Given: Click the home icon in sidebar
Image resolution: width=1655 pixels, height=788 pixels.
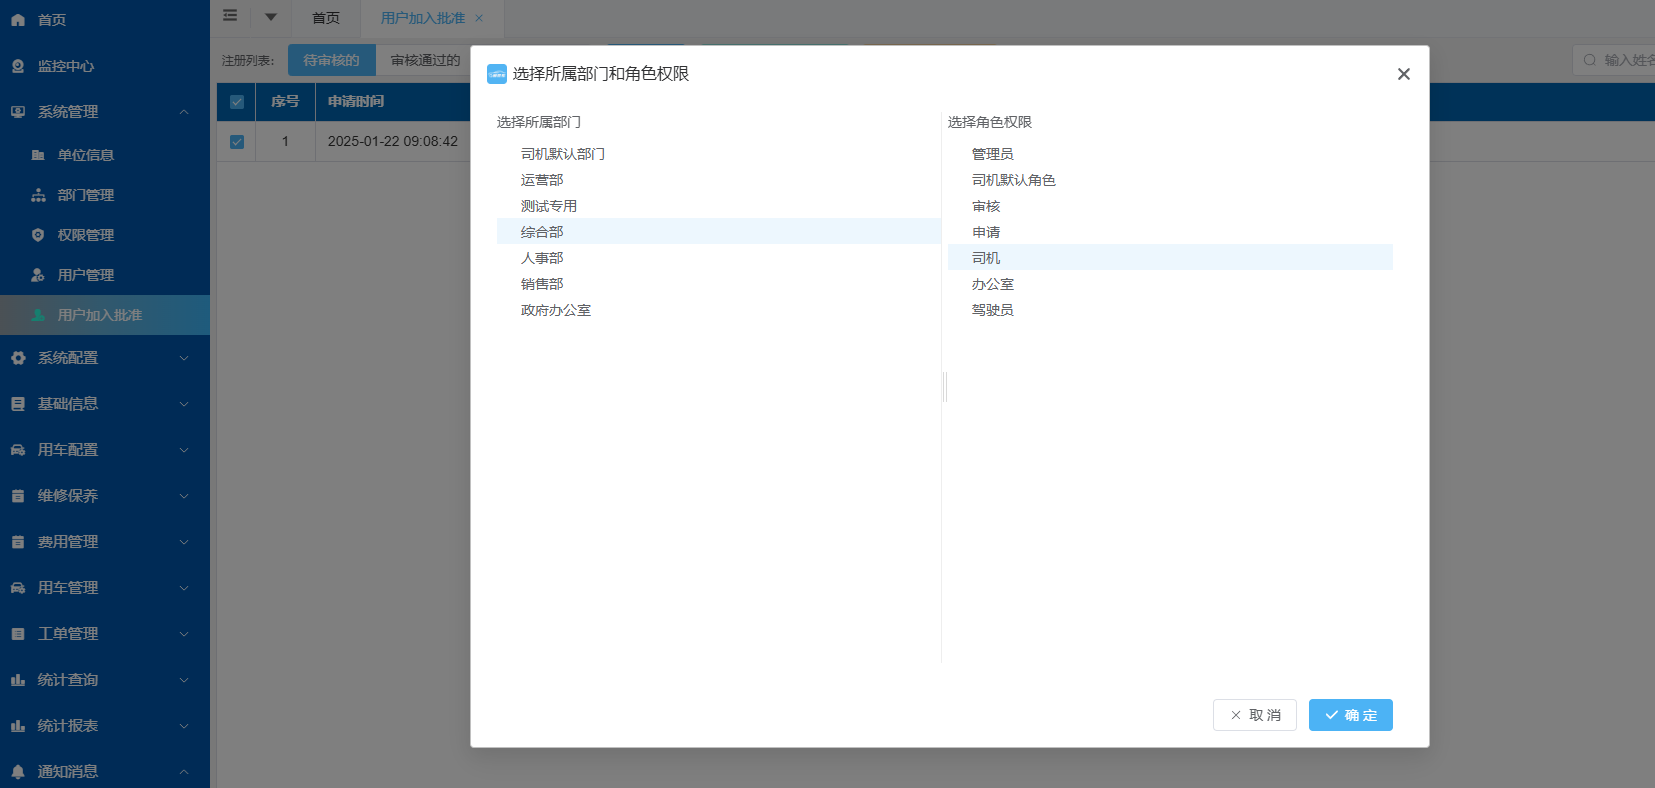Looking at the screenshot, I should point(18,20).
